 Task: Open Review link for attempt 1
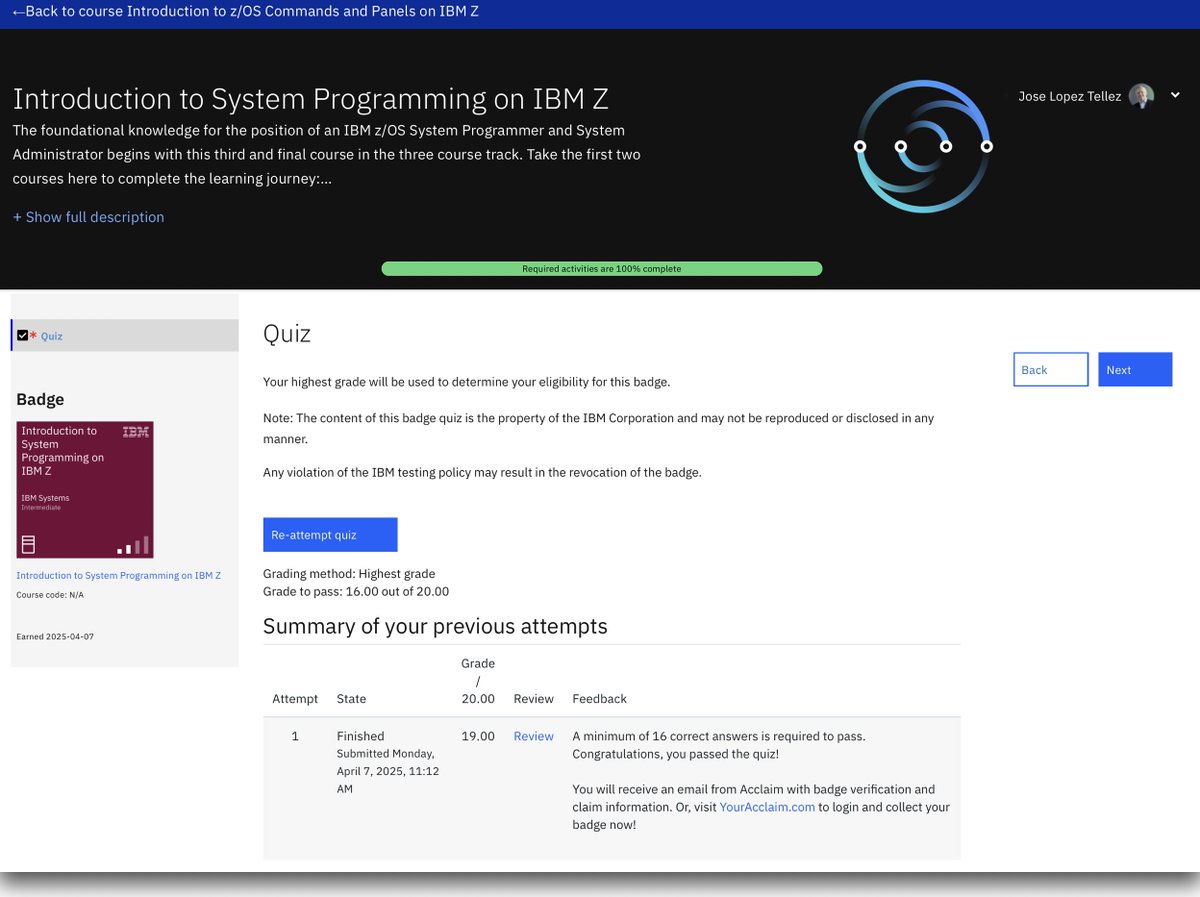tap(533, 736)
